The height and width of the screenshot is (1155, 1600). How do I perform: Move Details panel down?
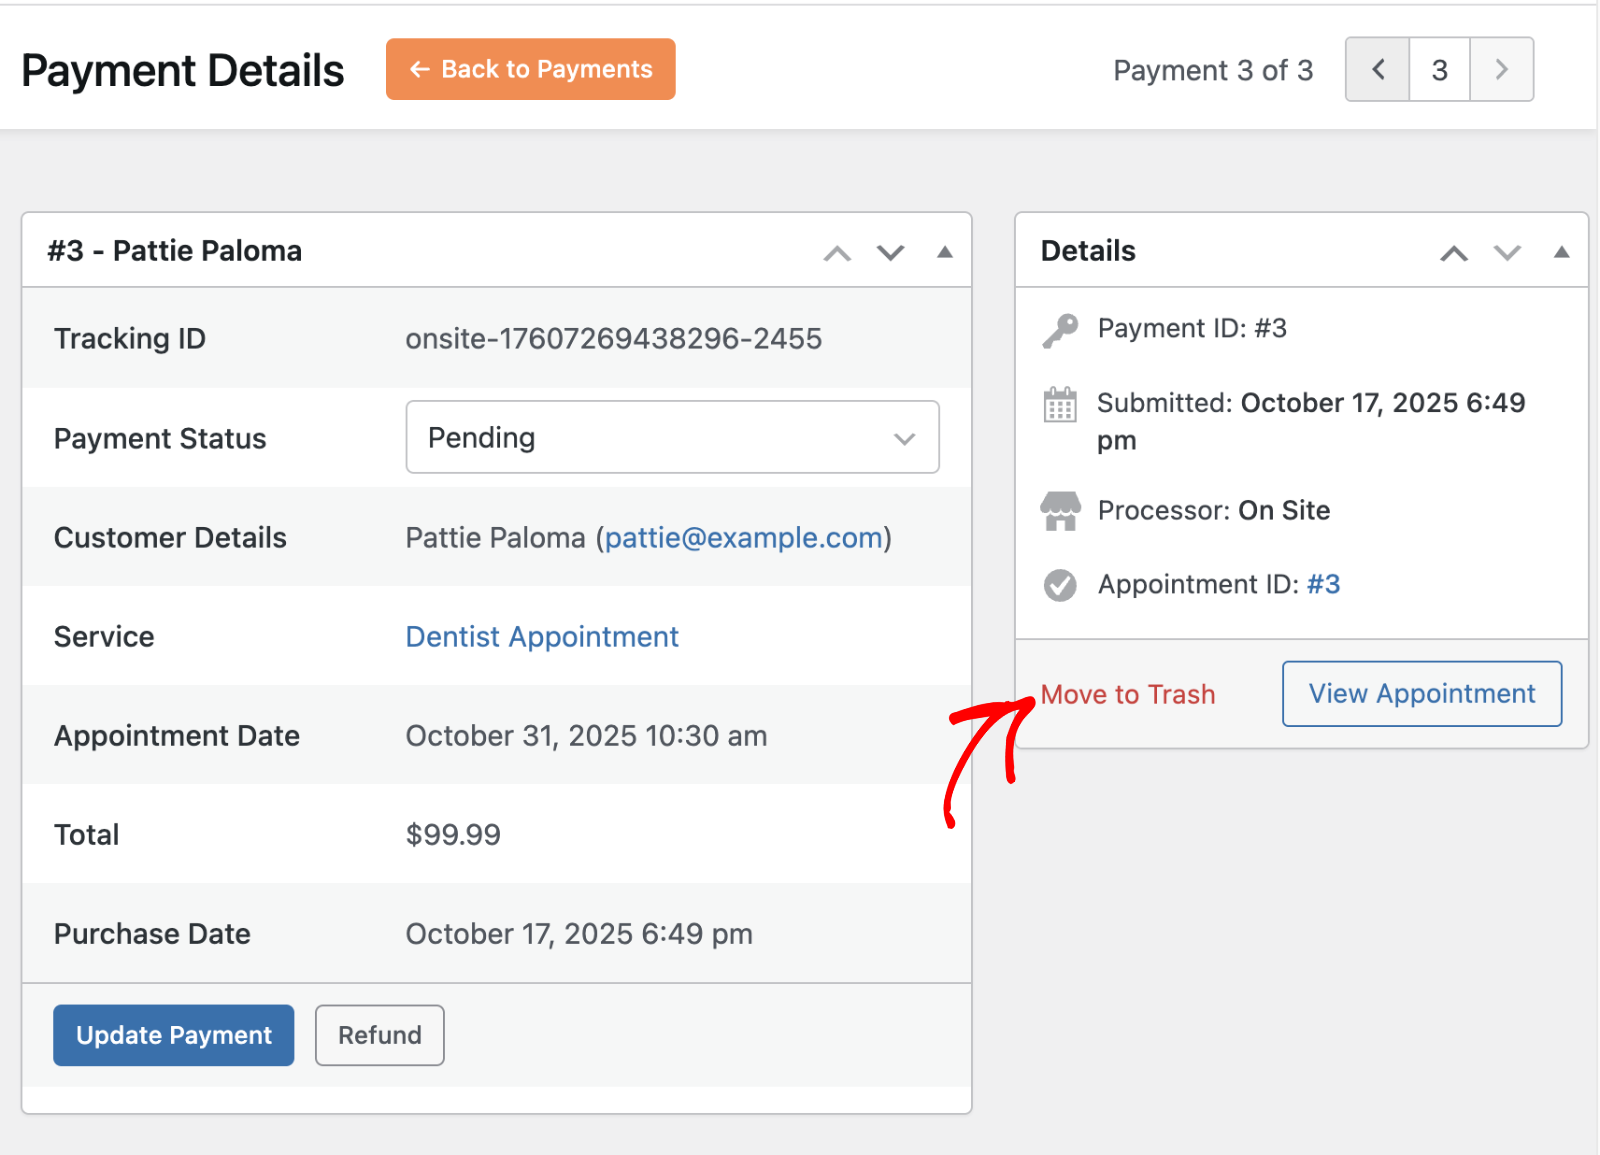point(1507,253)
